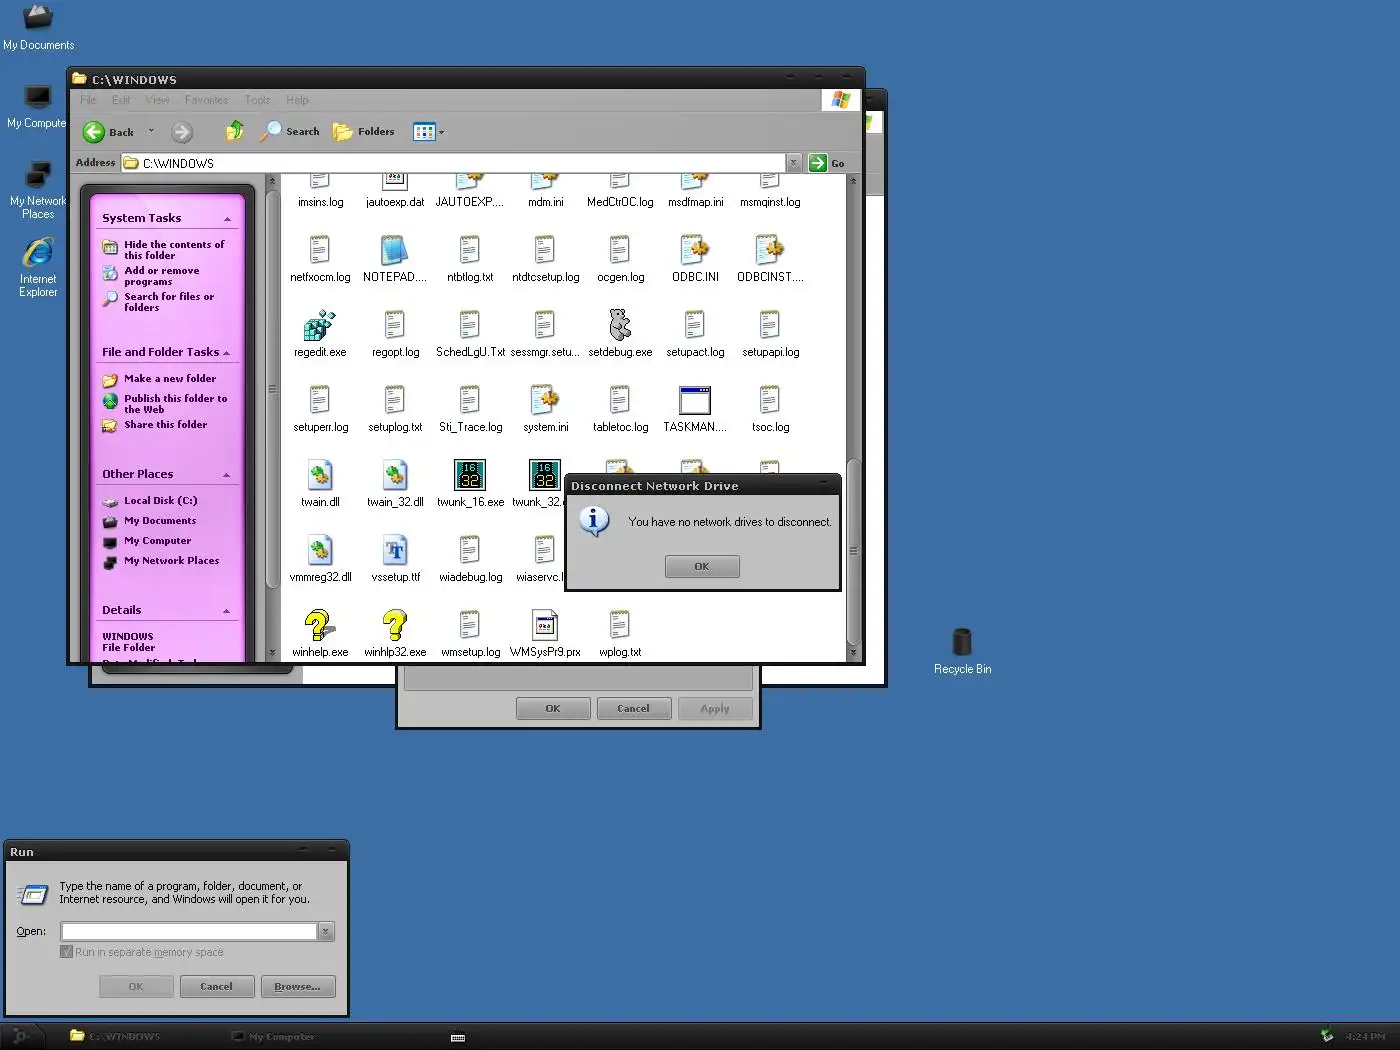Open the Start button on taskbar
The width and height of the screenshot is (1400, 1050).
tap(20, 1036)
